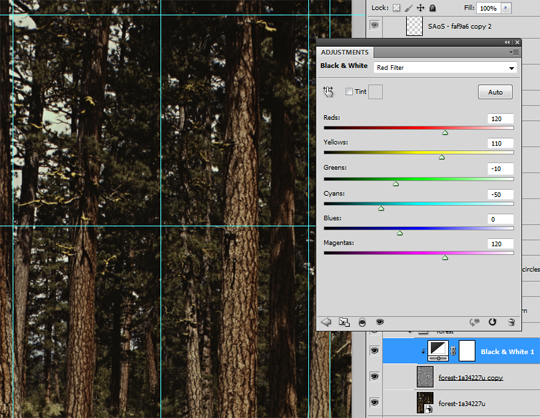Open the Tint color swatch

click(x=375, y=92)
